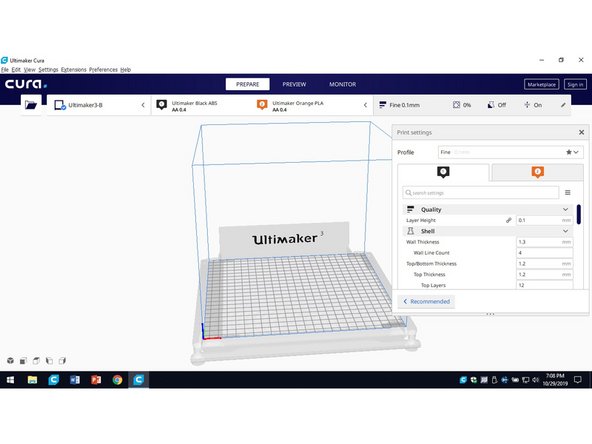Collapse the Shell settings section
Image resolution: width=592 pixels, height=444 pixels.
click(x=565, y=231)
